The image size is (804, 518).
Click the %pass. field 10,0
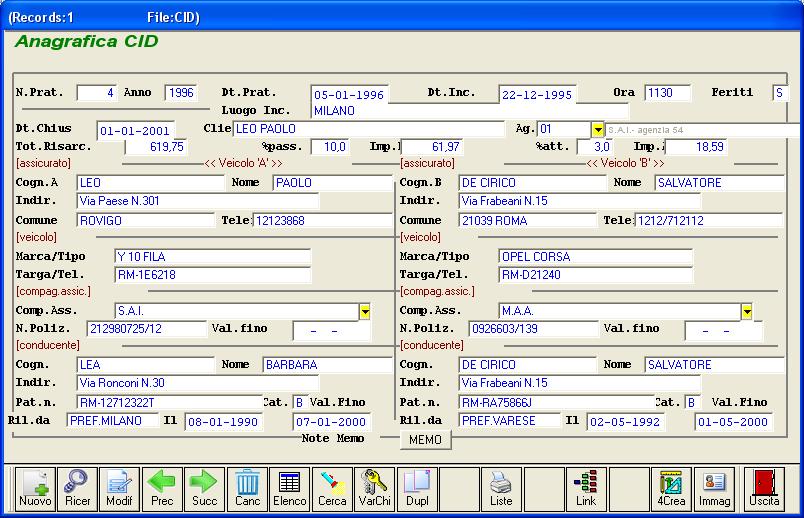[330, 147]
